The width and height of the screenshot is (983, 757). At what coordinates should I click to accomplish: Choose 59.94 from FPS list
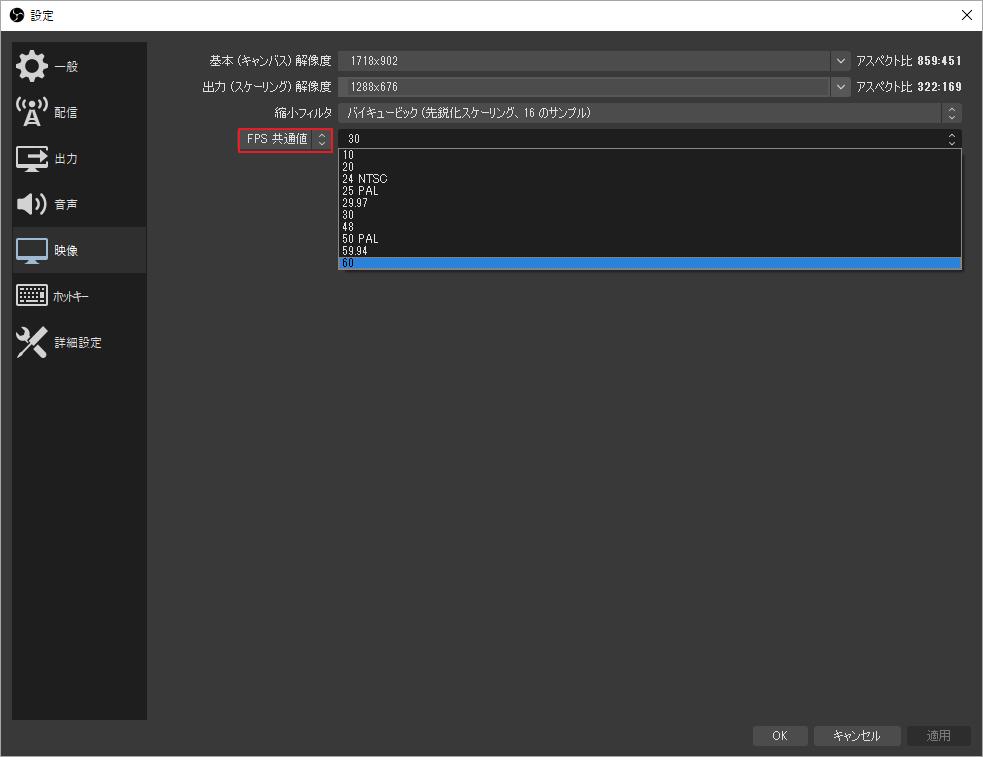(649, 251)
